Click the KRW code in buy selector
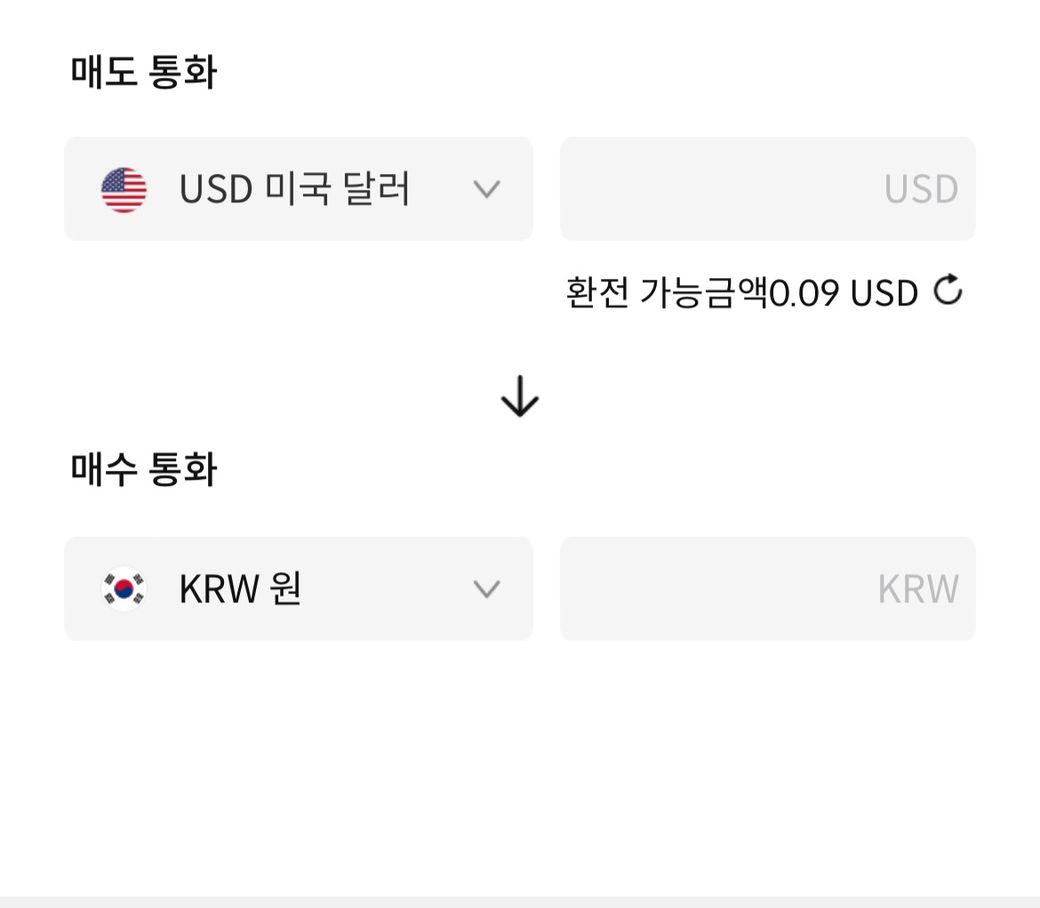1040x908 pixels. tap(219, 589)
